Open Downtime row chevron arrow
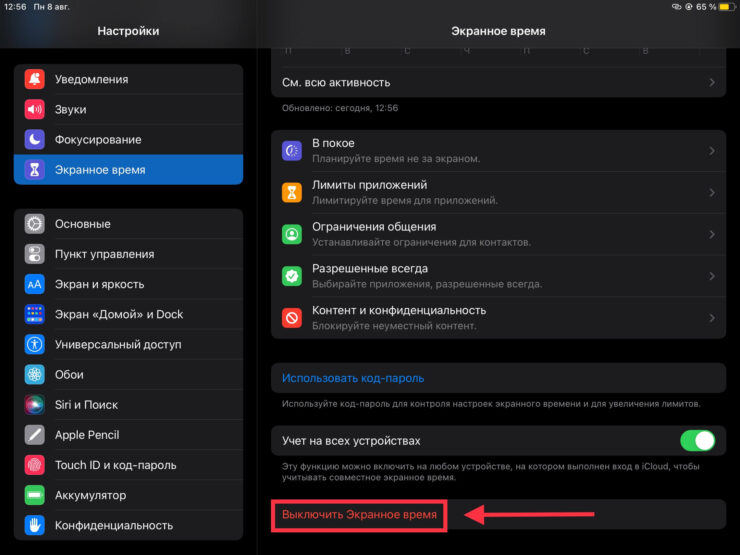740x555 pixels. coord(712,151)
